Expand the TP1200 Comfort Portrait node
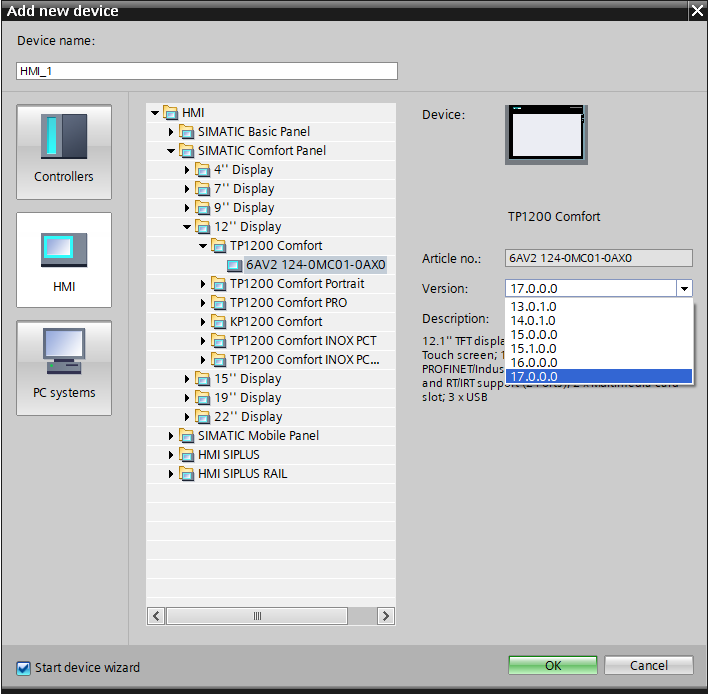Viewport: 709px width, 694px height. tap(203, 283)
